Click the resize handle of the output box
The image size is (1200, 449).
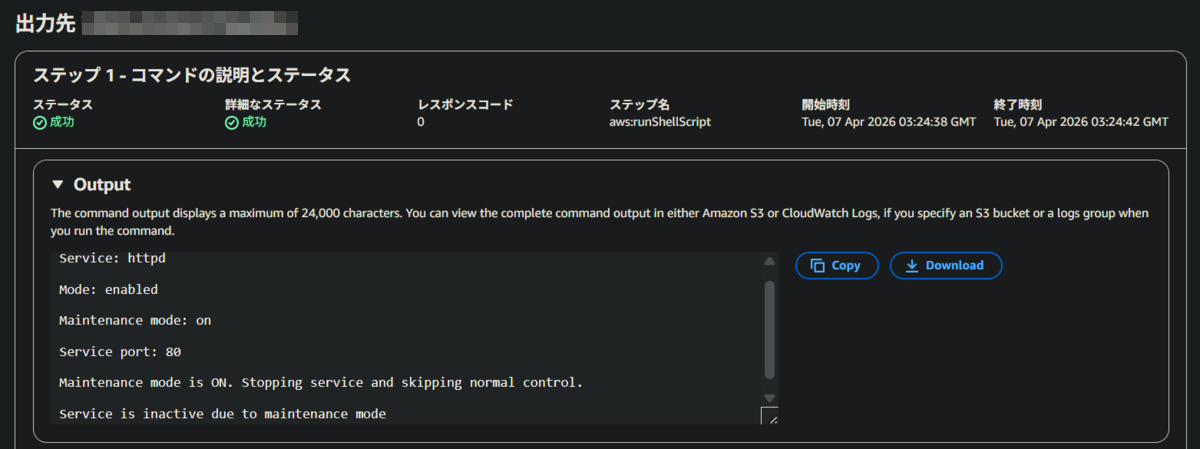point(770,416)
